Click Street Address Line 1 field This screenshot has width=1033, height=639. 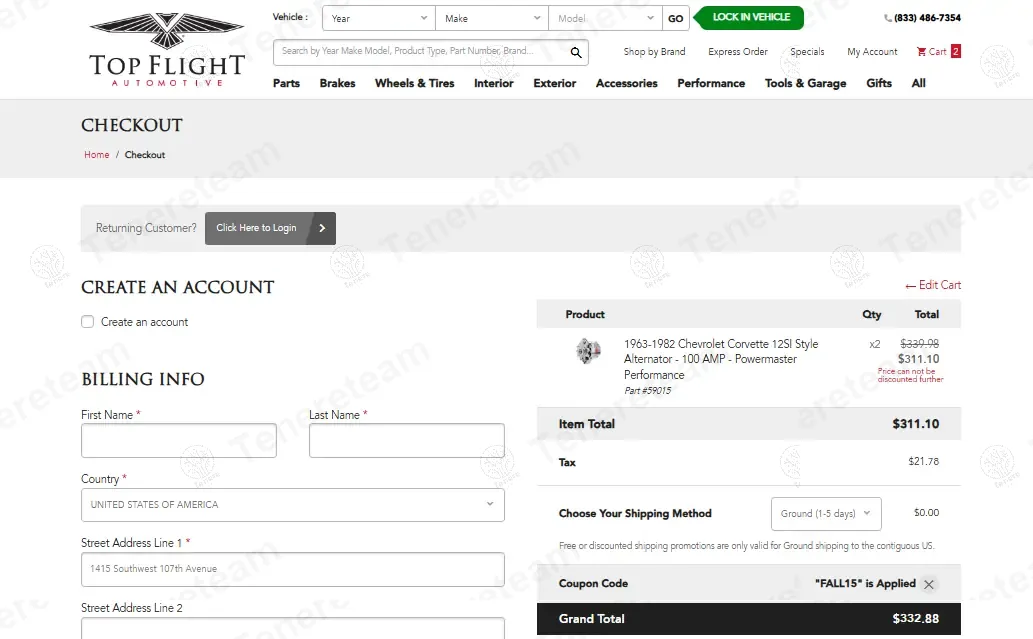[x=293, y=569]
